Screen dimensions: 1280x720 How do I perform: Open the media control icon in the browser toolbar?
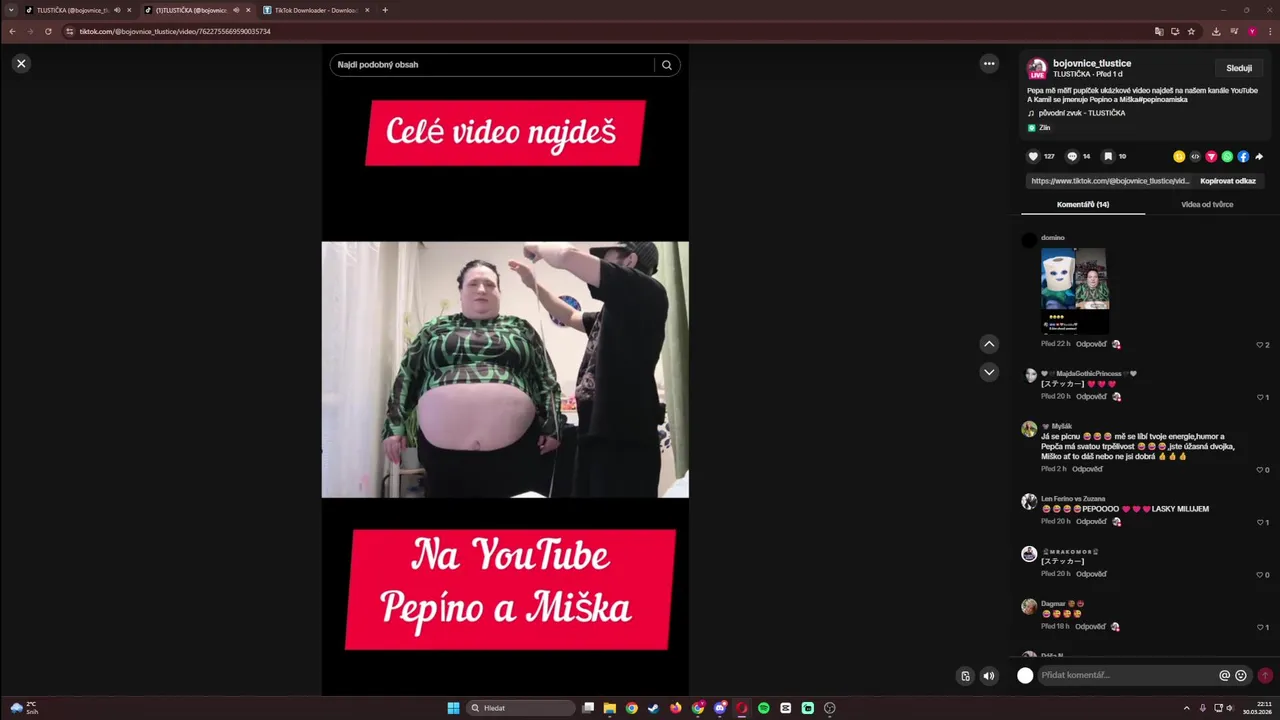click(1233, 31)
